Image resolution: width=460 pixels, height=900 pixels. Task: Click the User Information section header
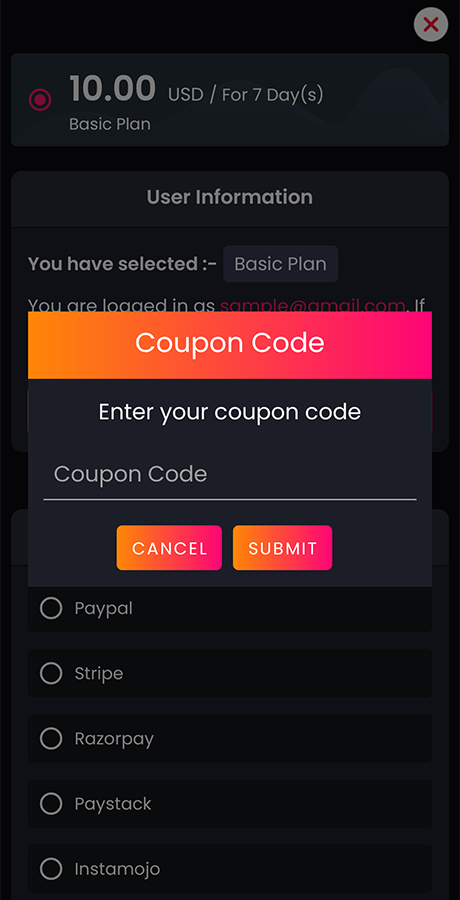pos(230,197)
